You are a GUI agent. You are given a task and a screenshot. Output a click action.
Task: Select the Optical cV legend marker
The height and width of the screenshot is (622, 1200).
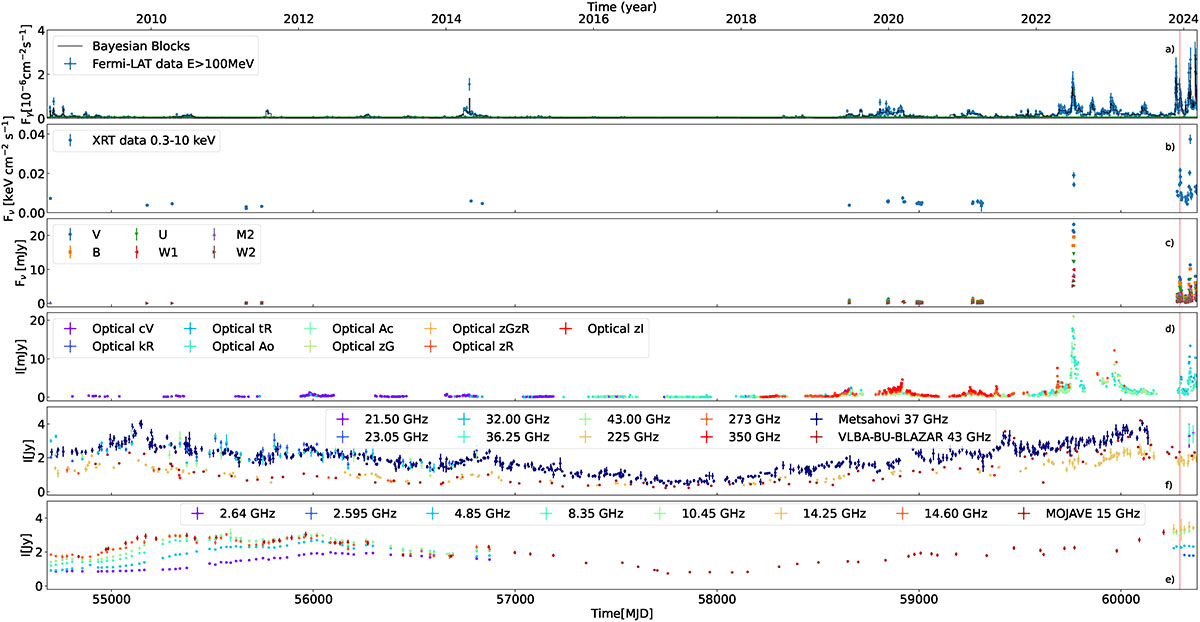click(x=71, y=329)
